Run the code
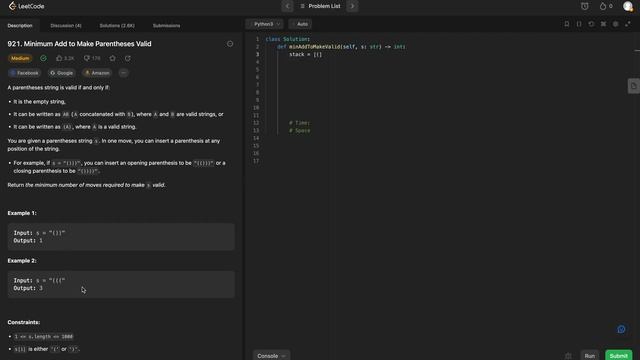The width and height of the screenshot is (640, 360). pos(589,356)
